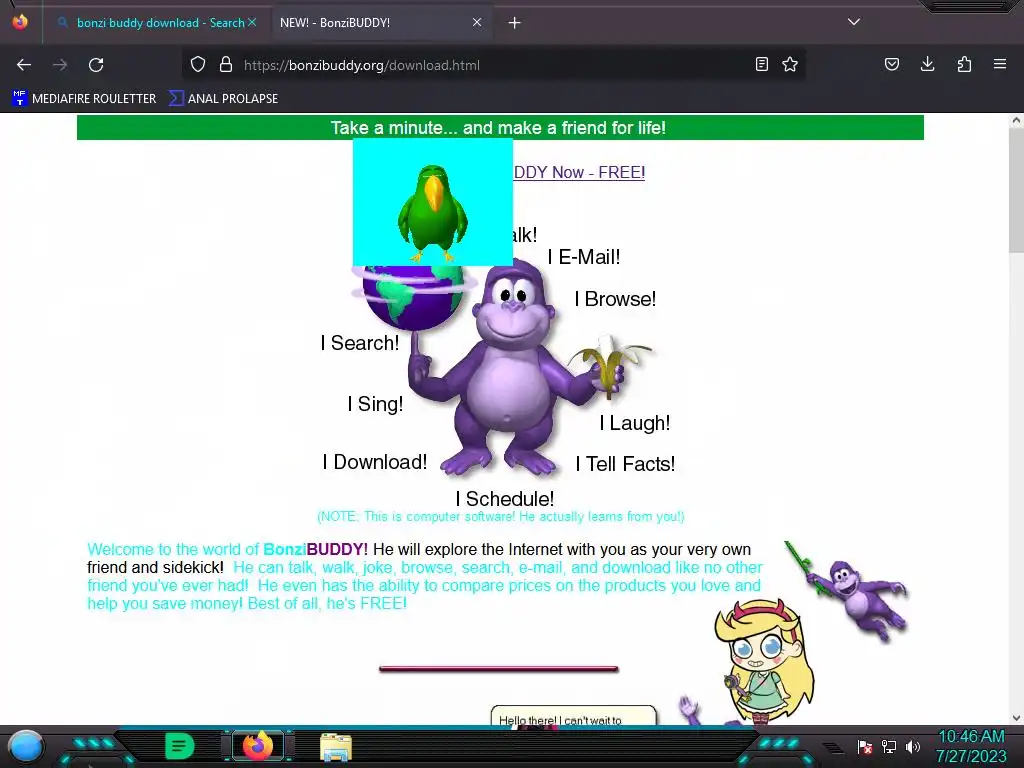Open File Explorer from the taskbar
Image resolution: width=1024 pixels, height=768 pixels.
click(x=336, y=747)
